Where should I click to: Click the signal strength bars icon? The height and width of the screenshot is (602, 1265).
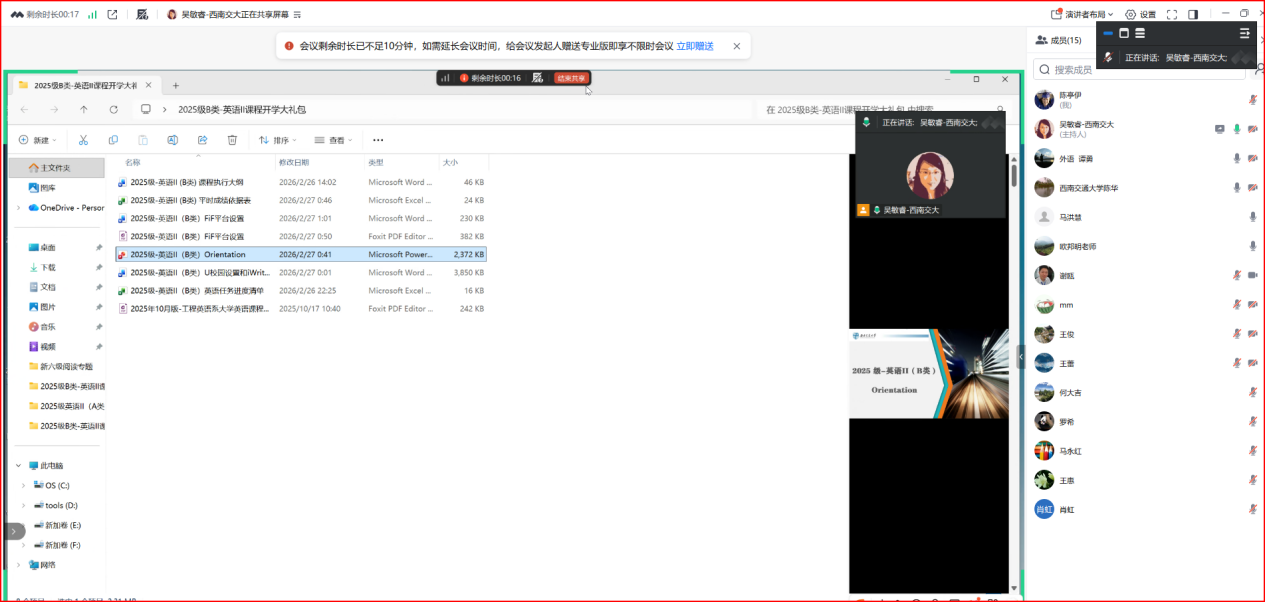coord(93,14)
